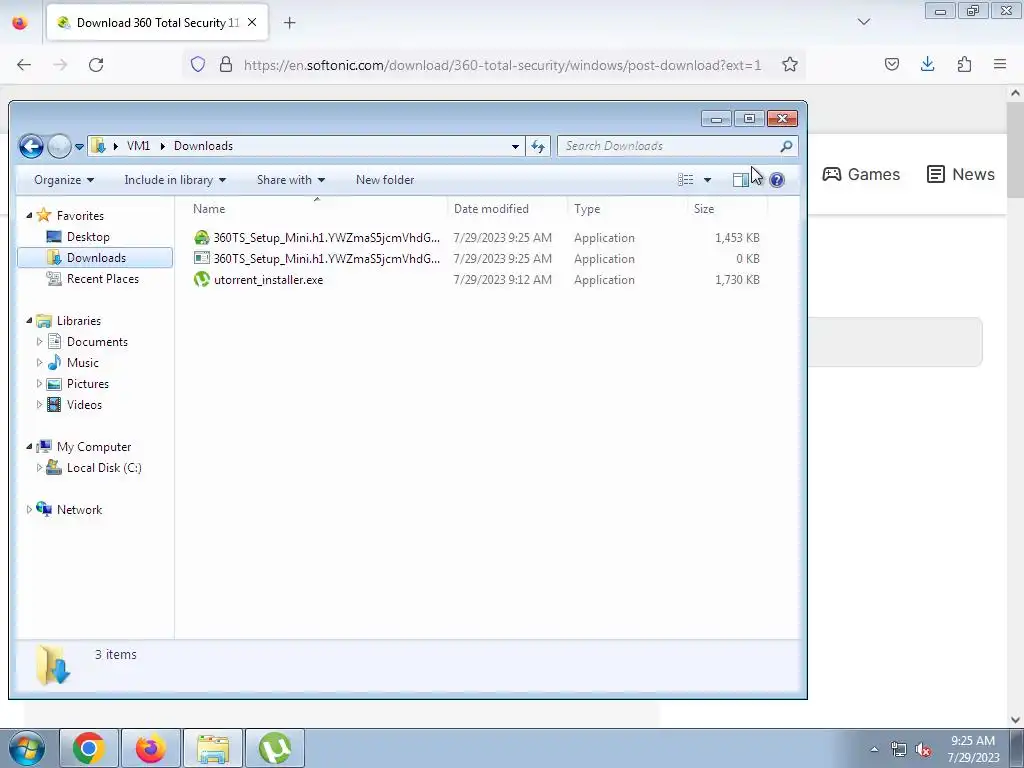Create a New folder

click(385, 180)
